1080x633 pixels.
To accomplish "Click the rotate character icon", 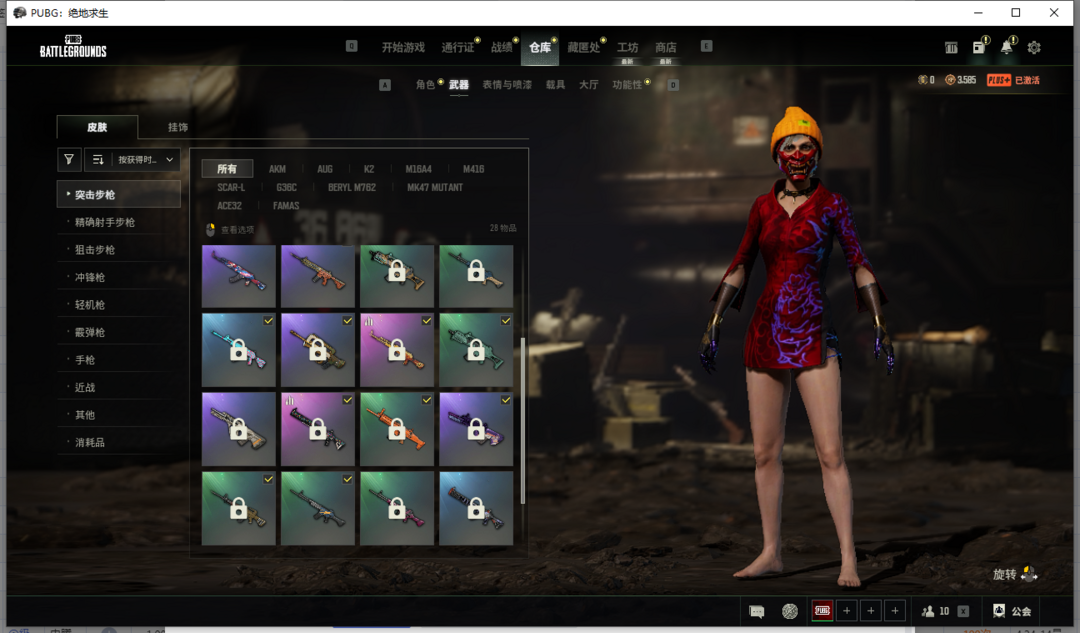I will point(1029,574).
